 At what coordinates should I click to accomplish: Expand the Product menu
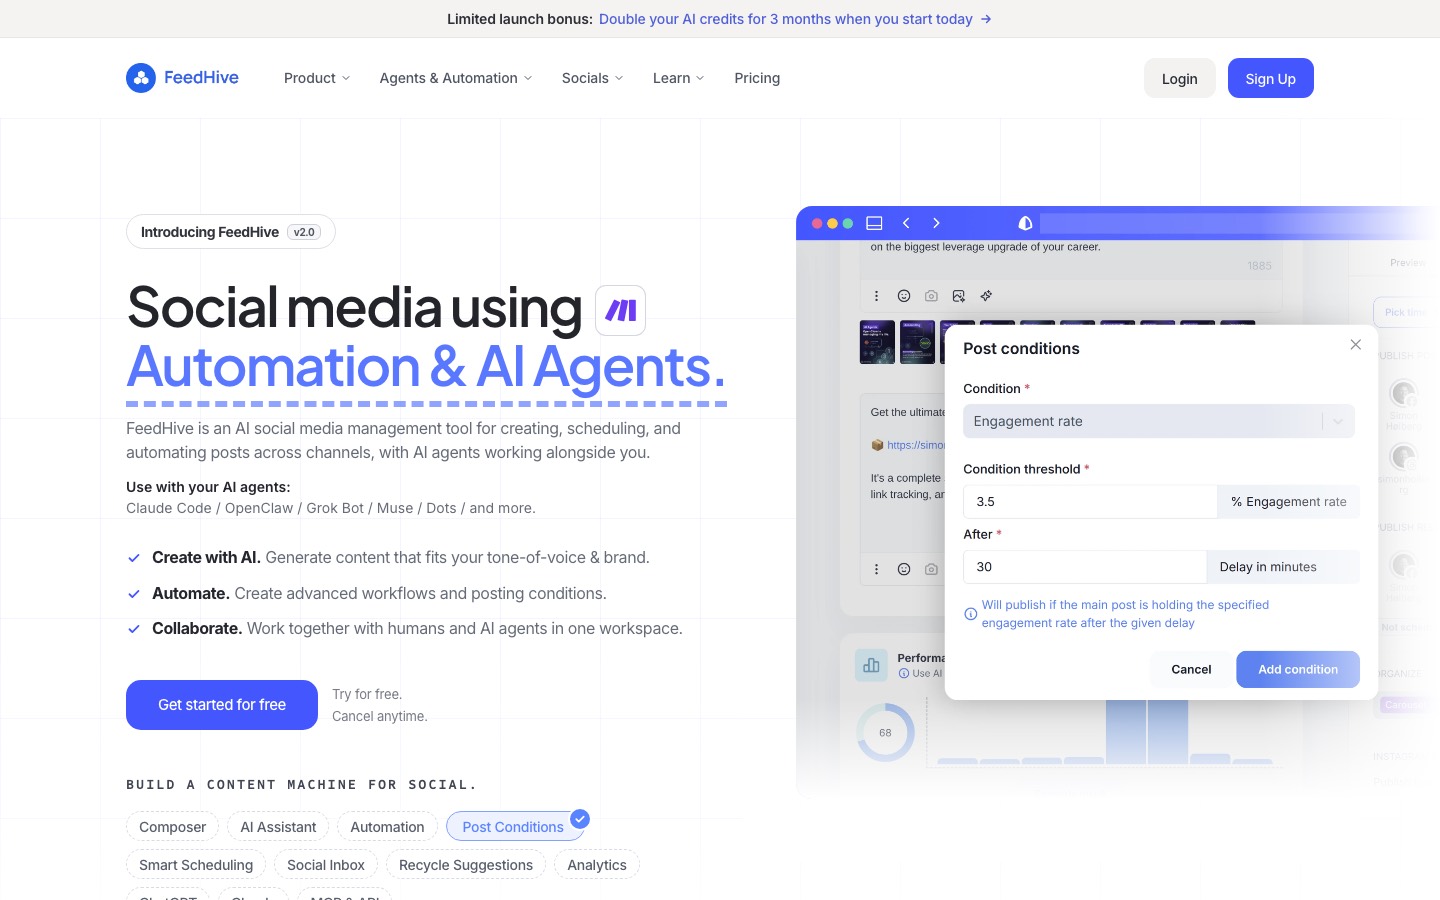(x=316, y=78)
